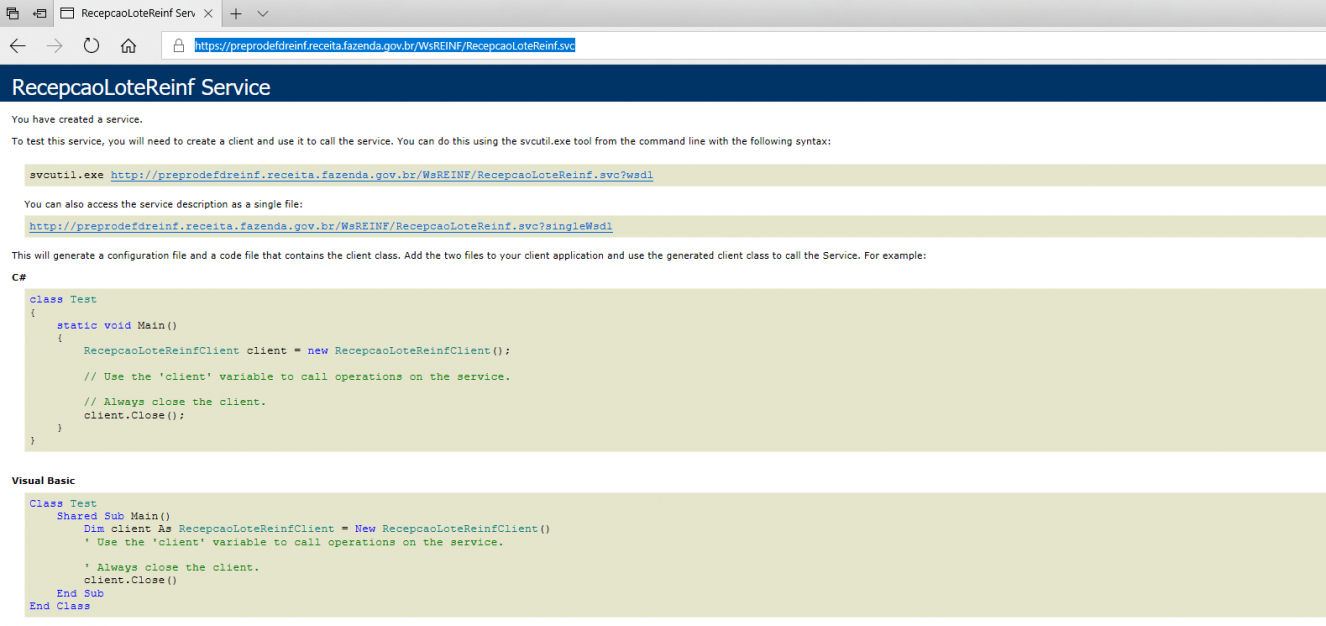Set these tabs aside icon

point(39,14)
